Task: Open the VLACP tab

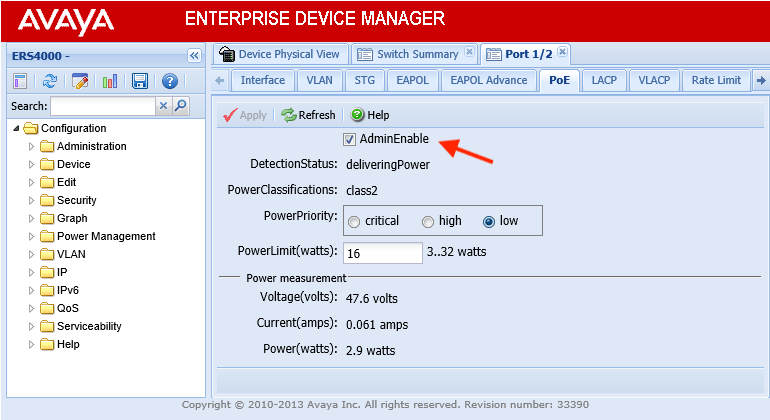Action: pos(654,81)
